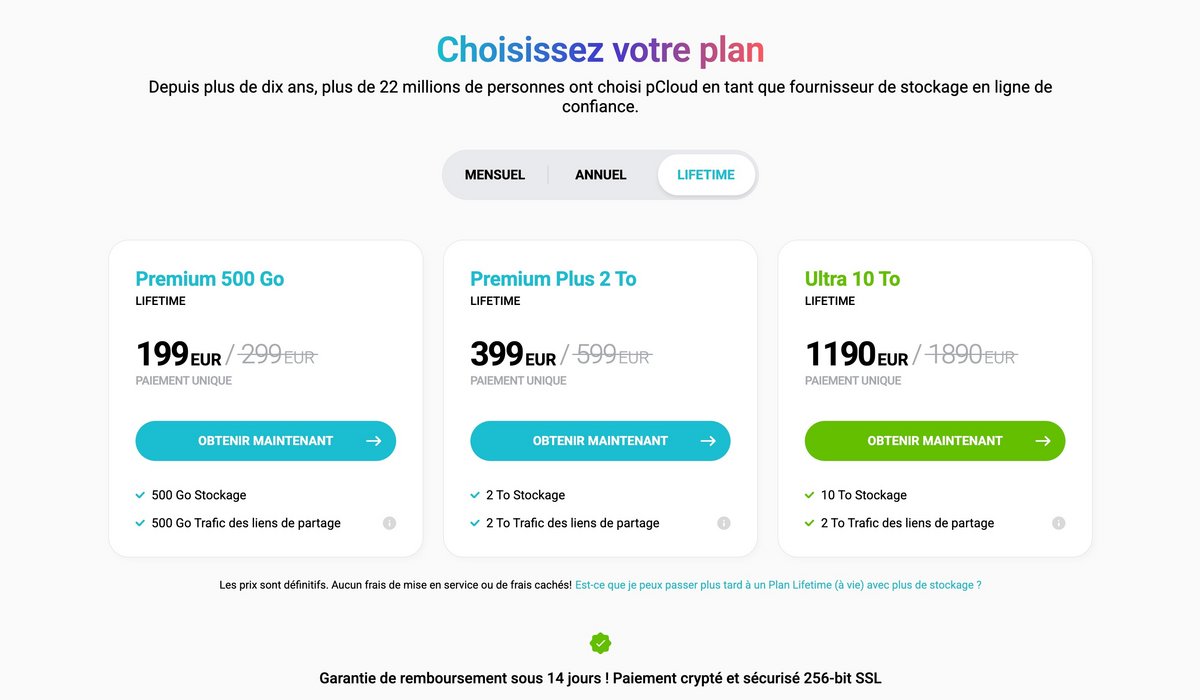This screenshot has width=1200, height=700.
Task: Select the LIFETIME tab
Action: [x=706, y=174]
